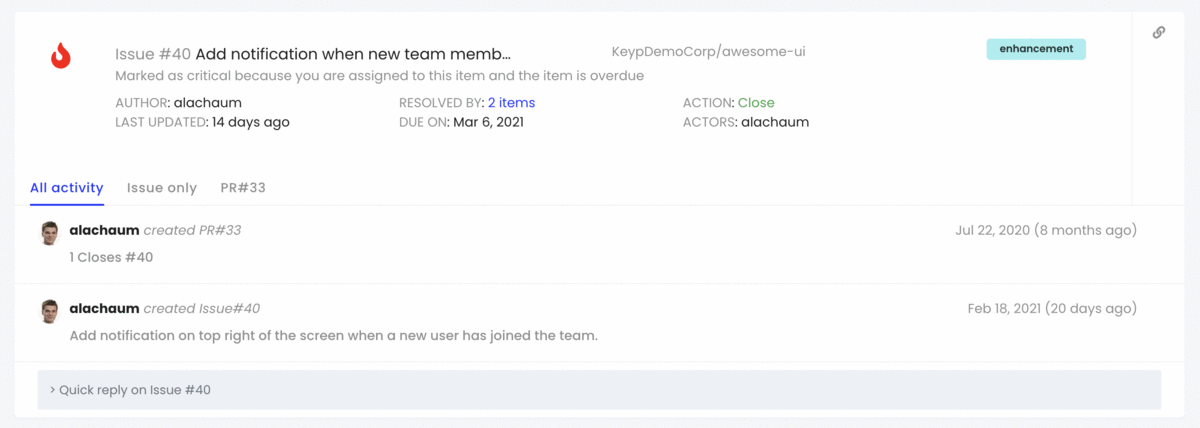This screenshot has width=1200, height=428.
Task: Click the copy link icon
Action: (1159, 32)
